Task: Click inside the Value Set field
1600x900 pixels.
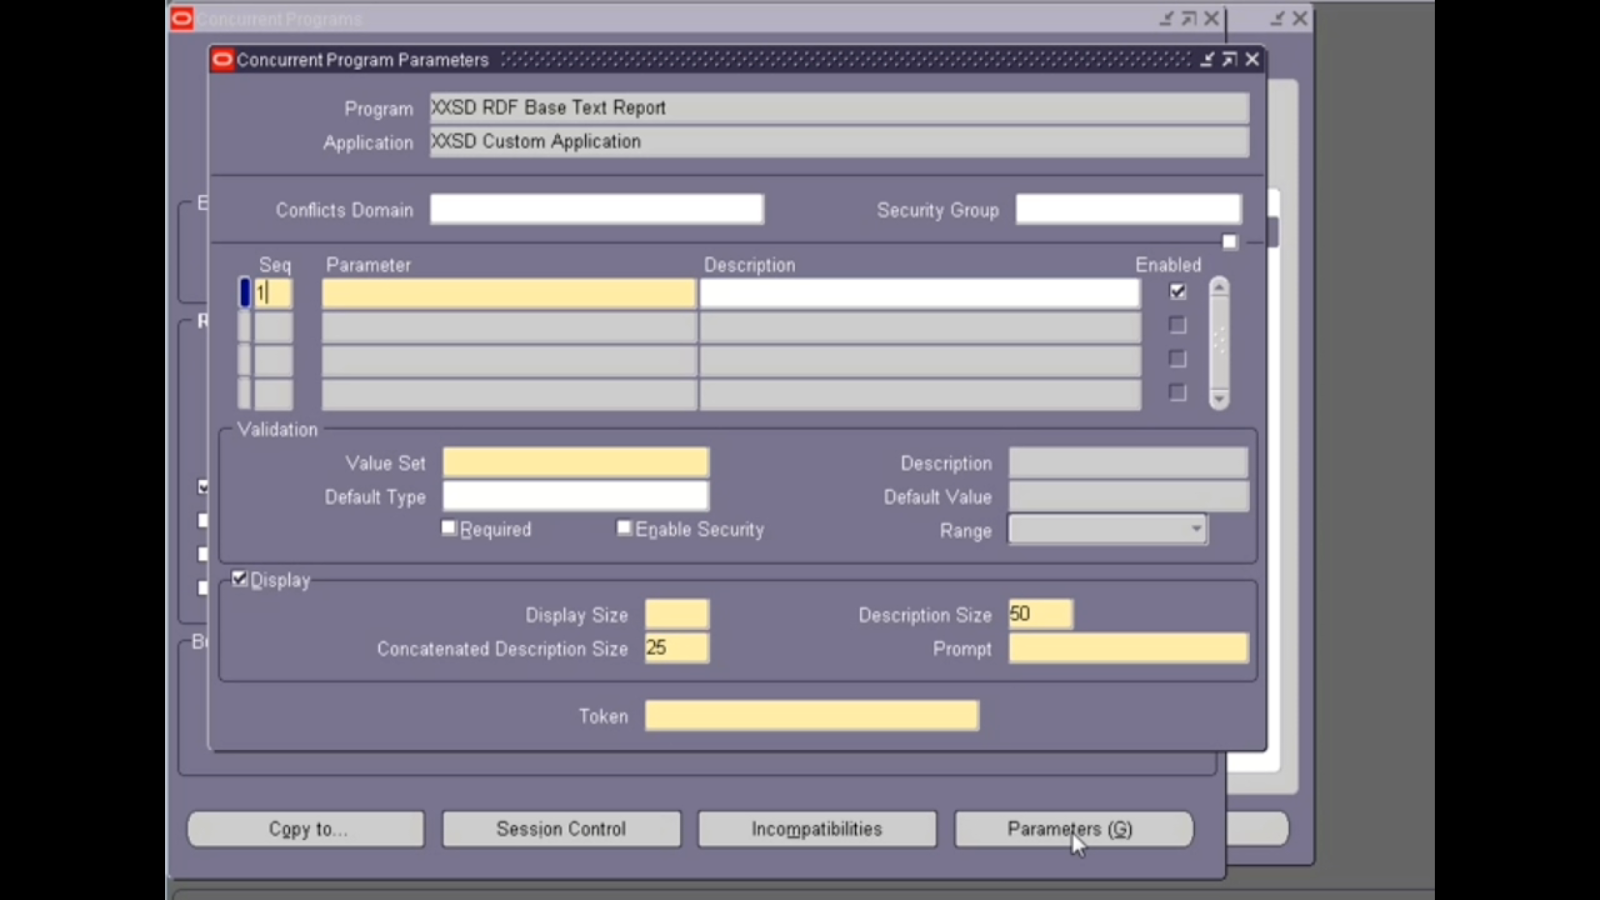Action: point(575,462)
